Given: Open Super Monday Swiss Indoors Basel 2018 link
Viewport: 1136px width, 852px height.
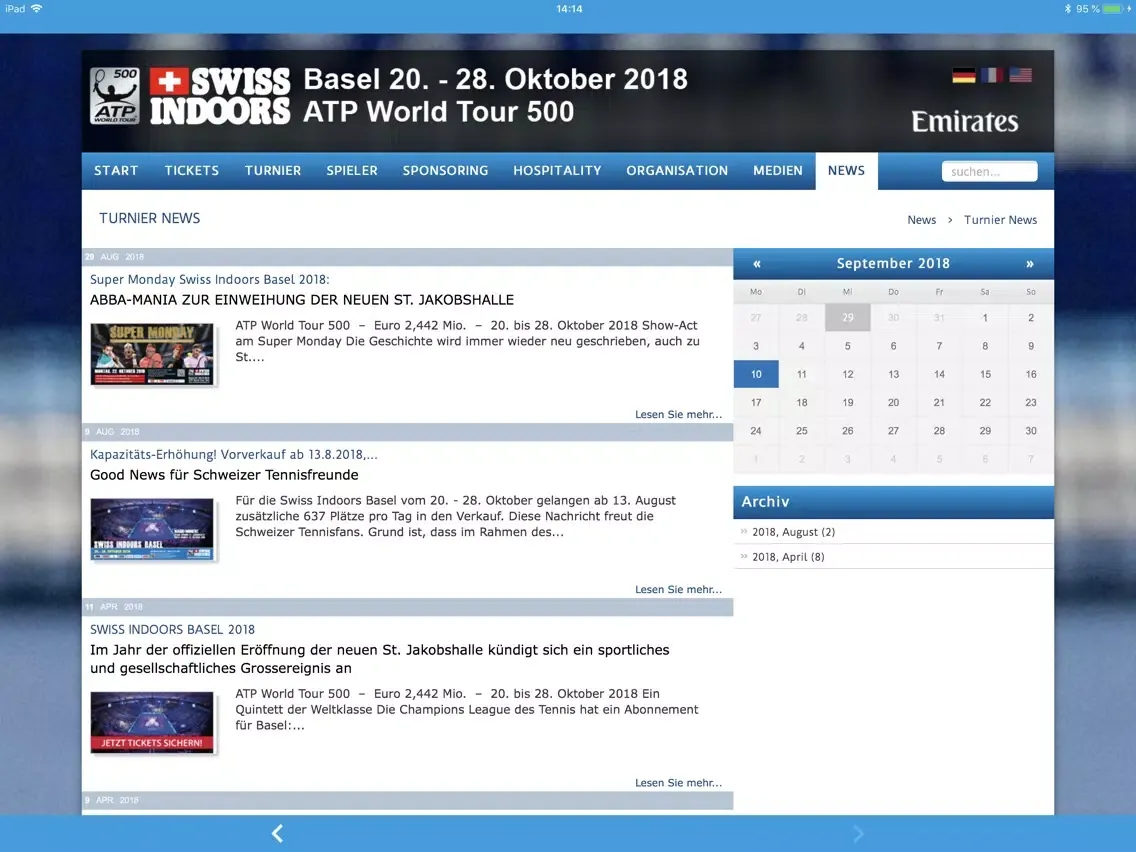Looking at the screenshot, I should point(209,279).
